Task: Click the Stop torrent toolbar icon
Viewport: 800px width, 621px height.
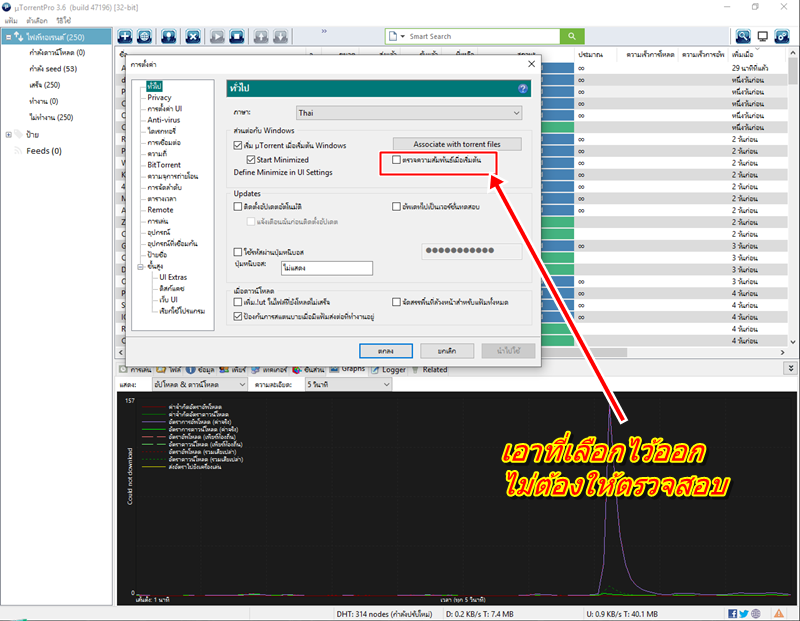Action: (x=237, y=36)
